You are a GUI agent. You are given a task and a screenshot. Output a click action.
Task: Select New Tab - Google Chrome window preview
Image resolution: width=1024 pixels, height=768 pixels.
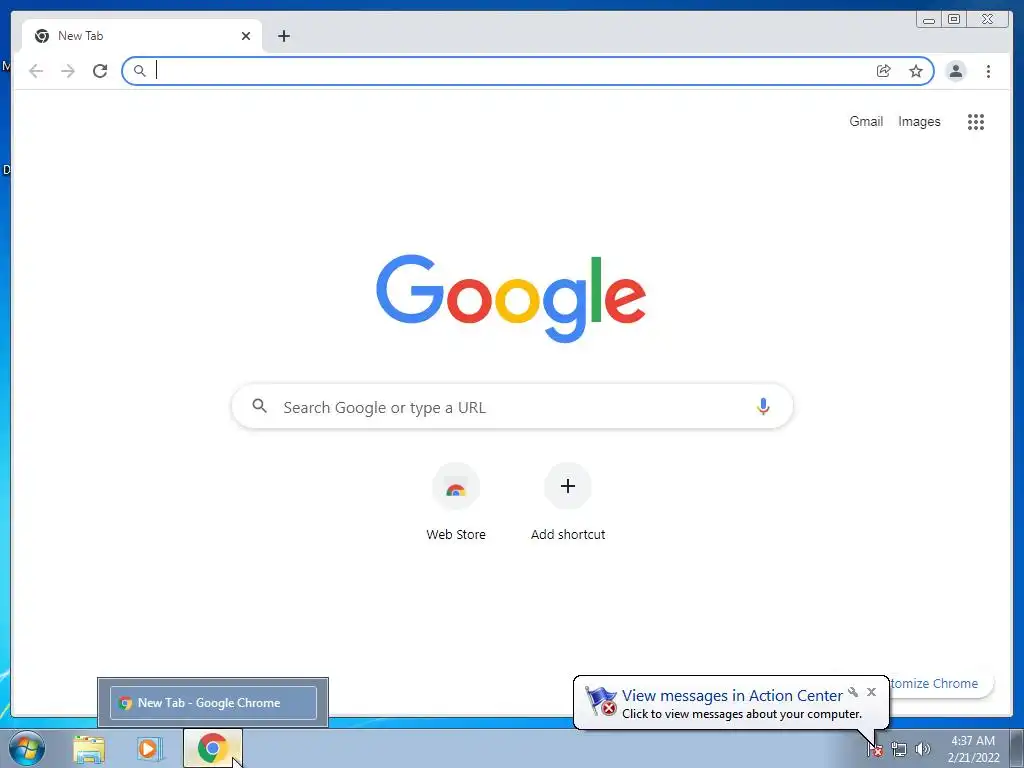click(214, 703)
